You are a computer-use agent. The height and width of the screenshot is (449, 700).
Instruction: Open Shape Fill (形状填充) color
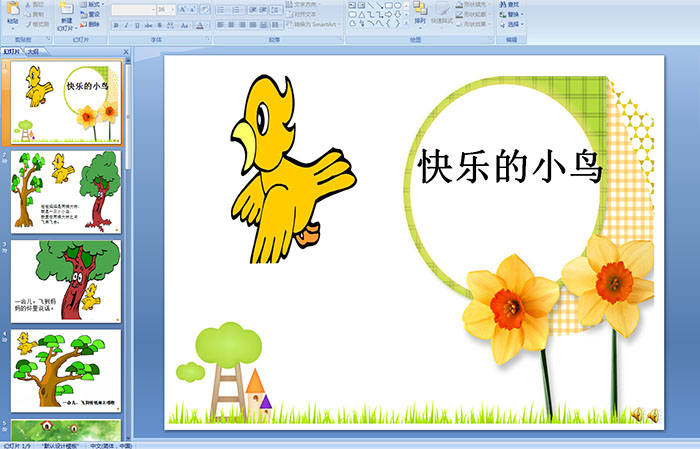point(473,4)
